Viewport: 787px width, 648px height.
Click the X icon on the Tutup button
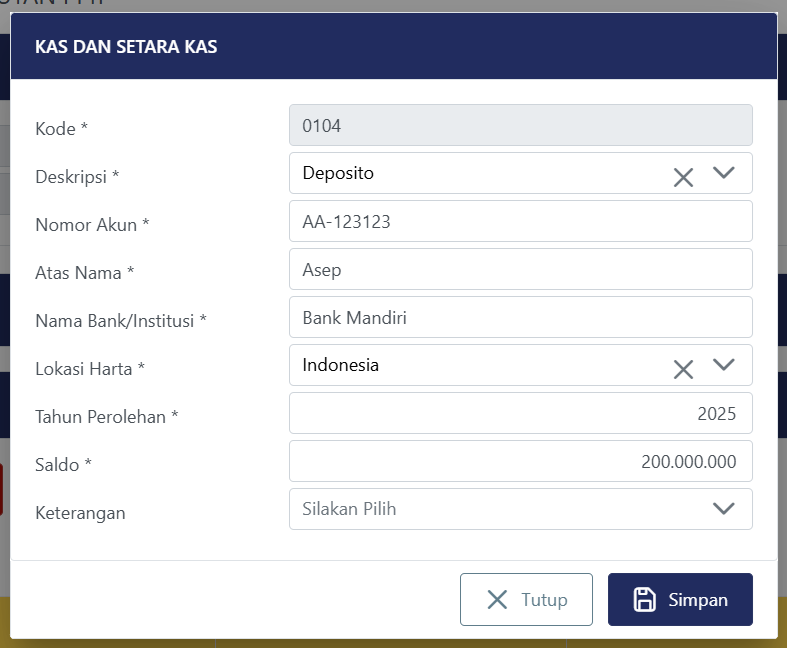click(x=497, y=600)
